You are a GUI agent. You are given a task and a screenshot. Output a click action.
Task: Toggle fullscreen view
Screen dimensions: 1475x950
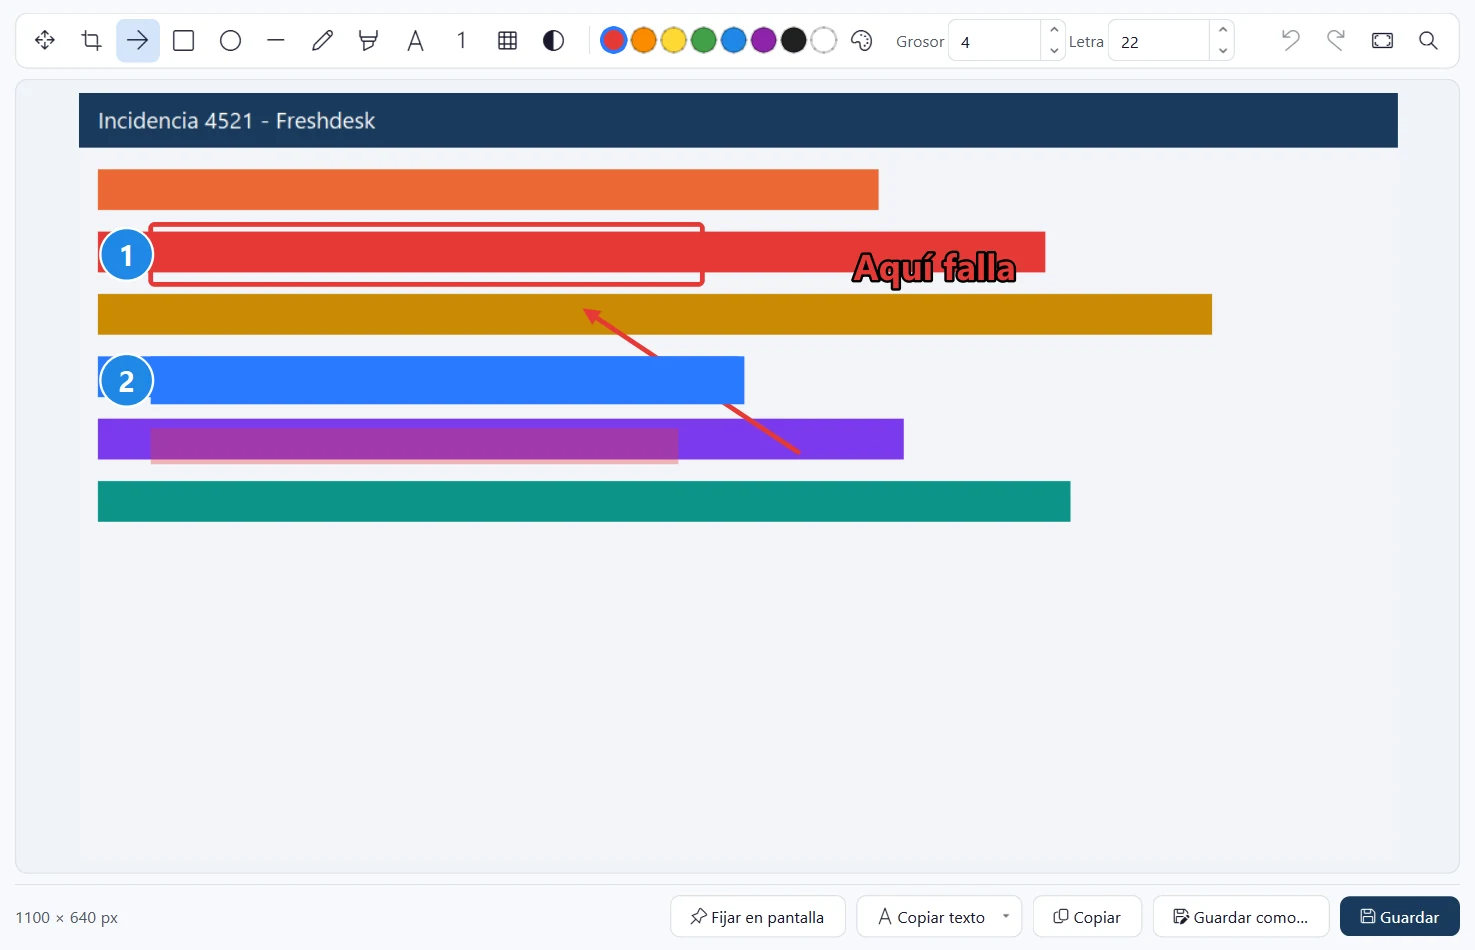(1382, 41)
